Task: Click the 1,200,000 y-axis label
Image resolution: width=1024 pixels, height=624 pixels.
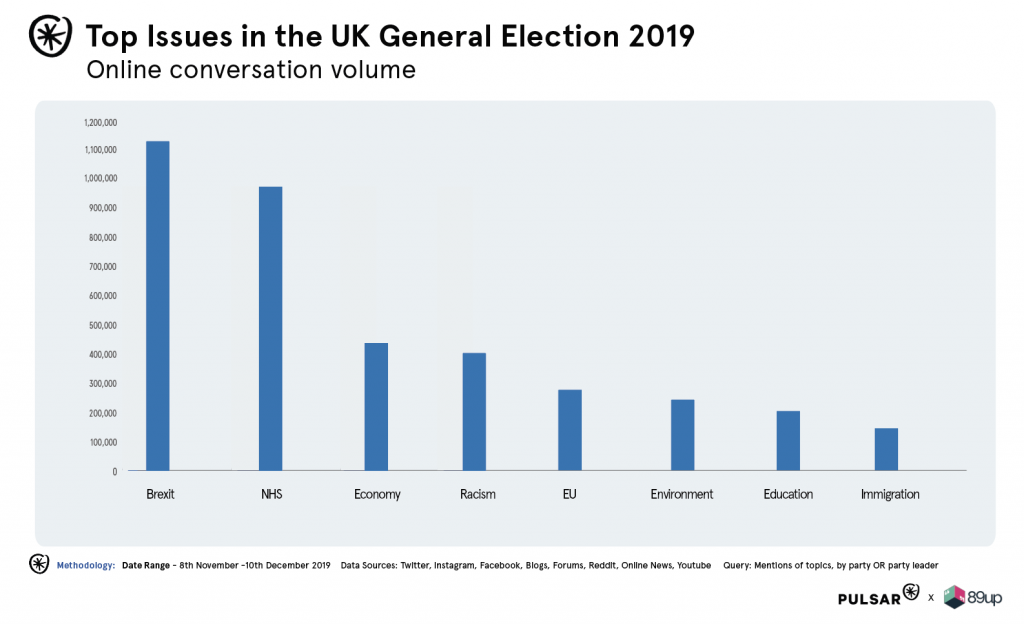Action: pos(101,123)
